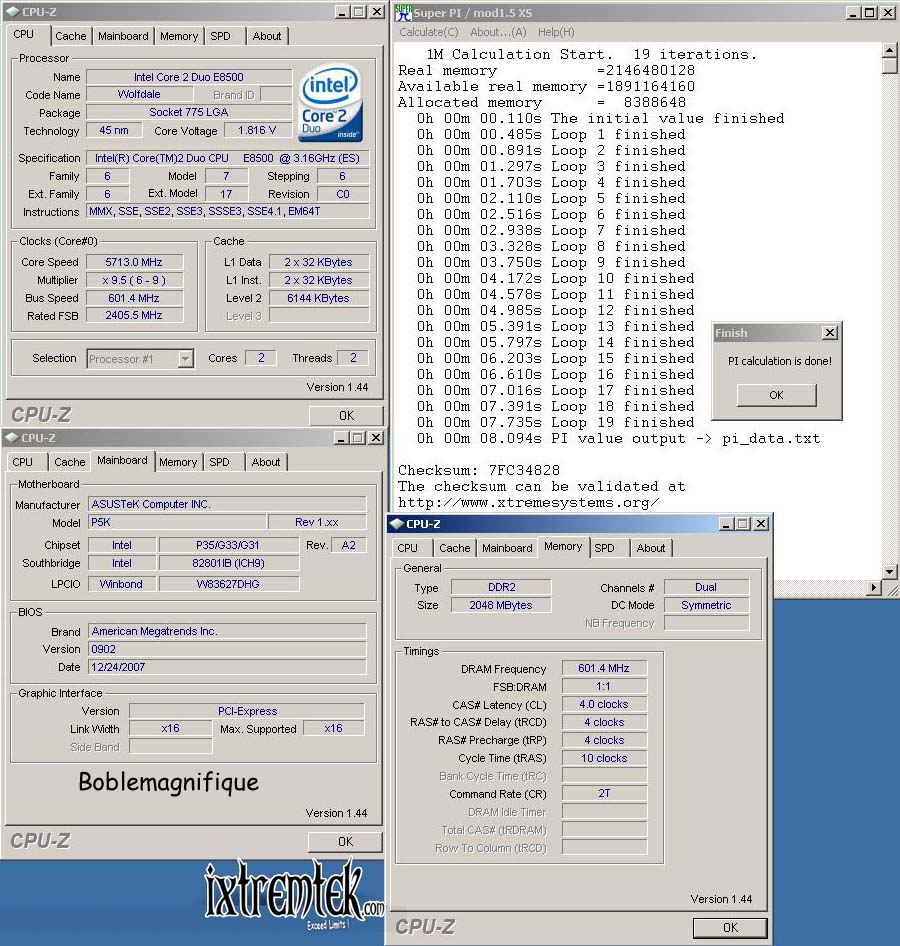Click the BIOS Version value 0902
The width and height of the screenshot is (900, 946).
[227, 649]
